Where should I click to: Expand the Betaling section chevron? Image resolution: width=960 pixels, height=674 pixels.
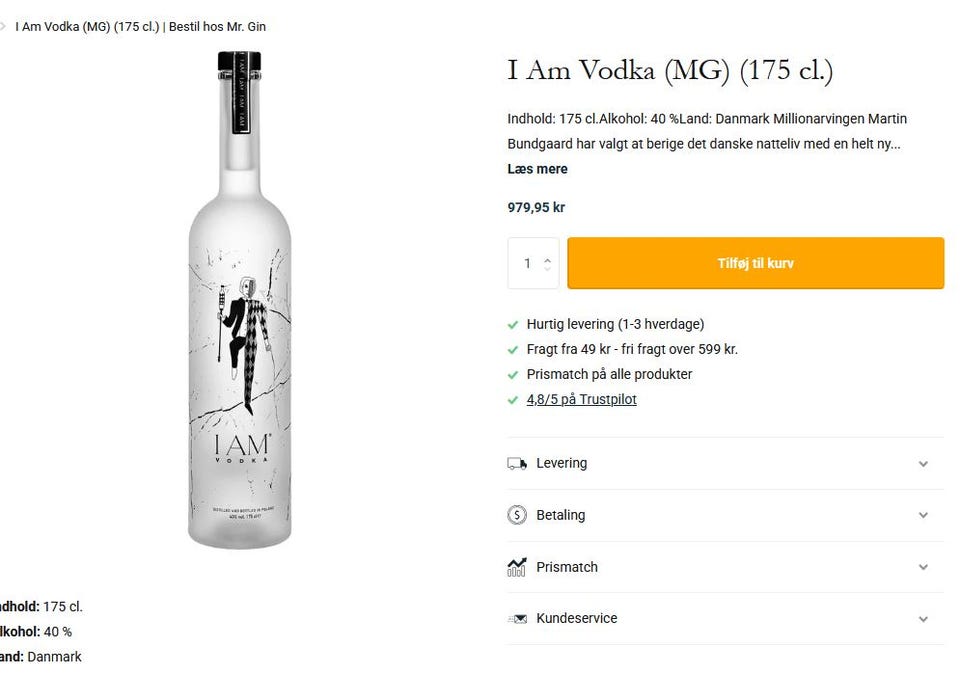(923, 515)
